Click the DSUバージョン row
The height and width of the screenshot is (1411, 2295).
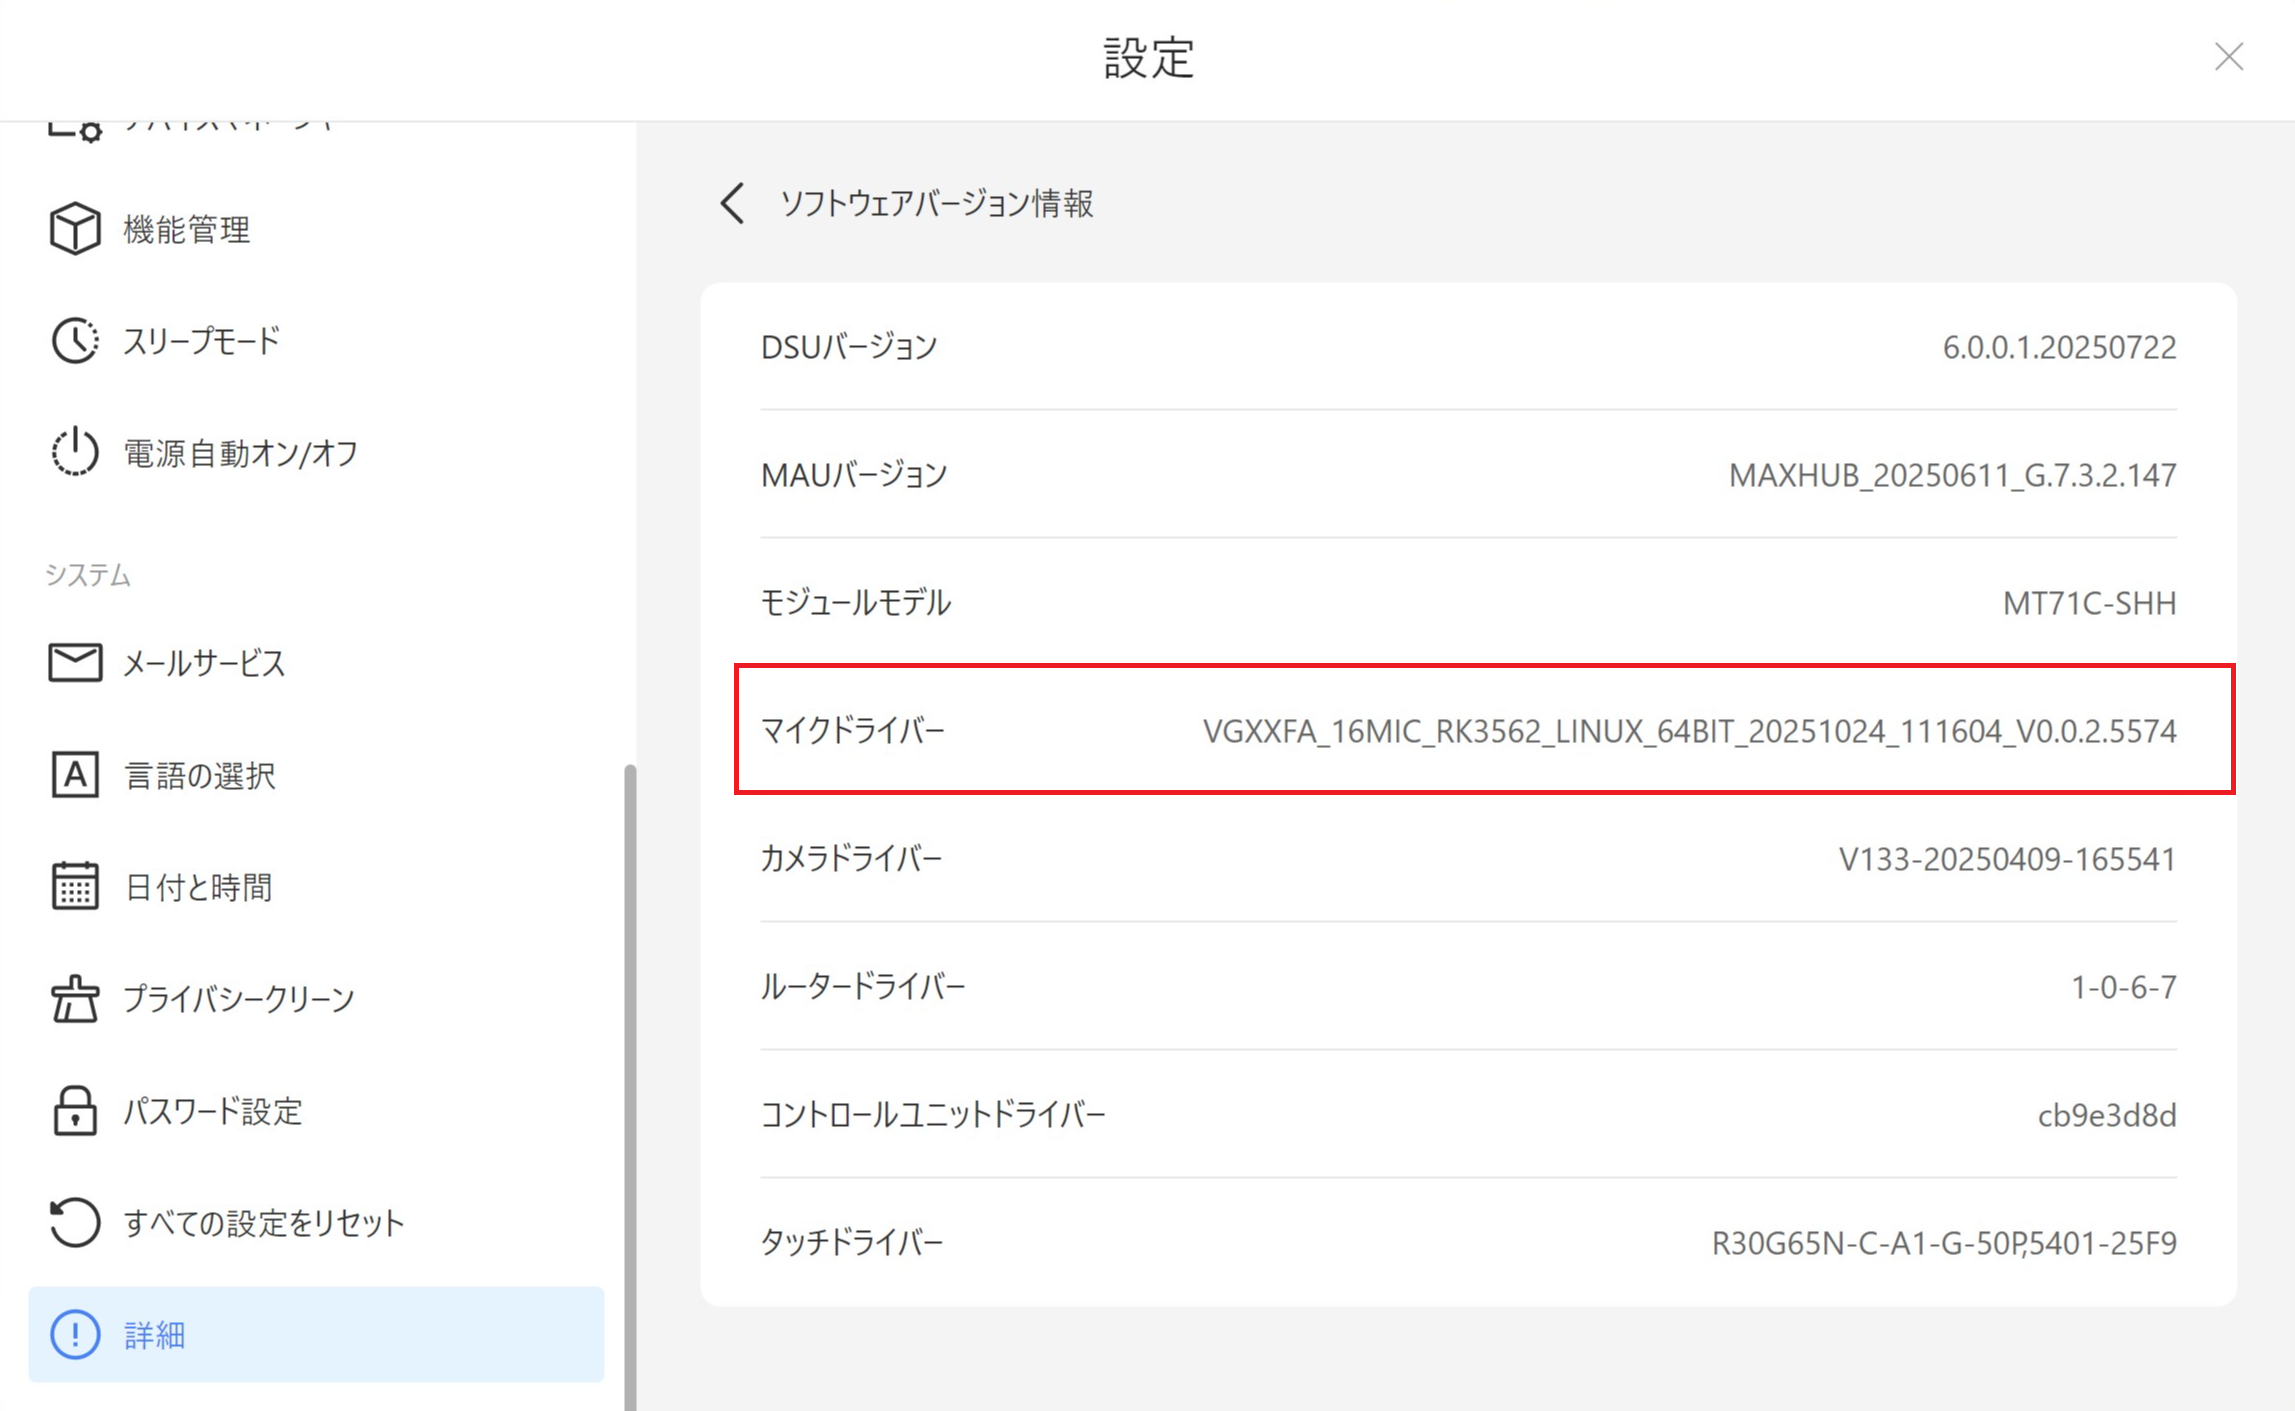click(x=1468, y=347)
